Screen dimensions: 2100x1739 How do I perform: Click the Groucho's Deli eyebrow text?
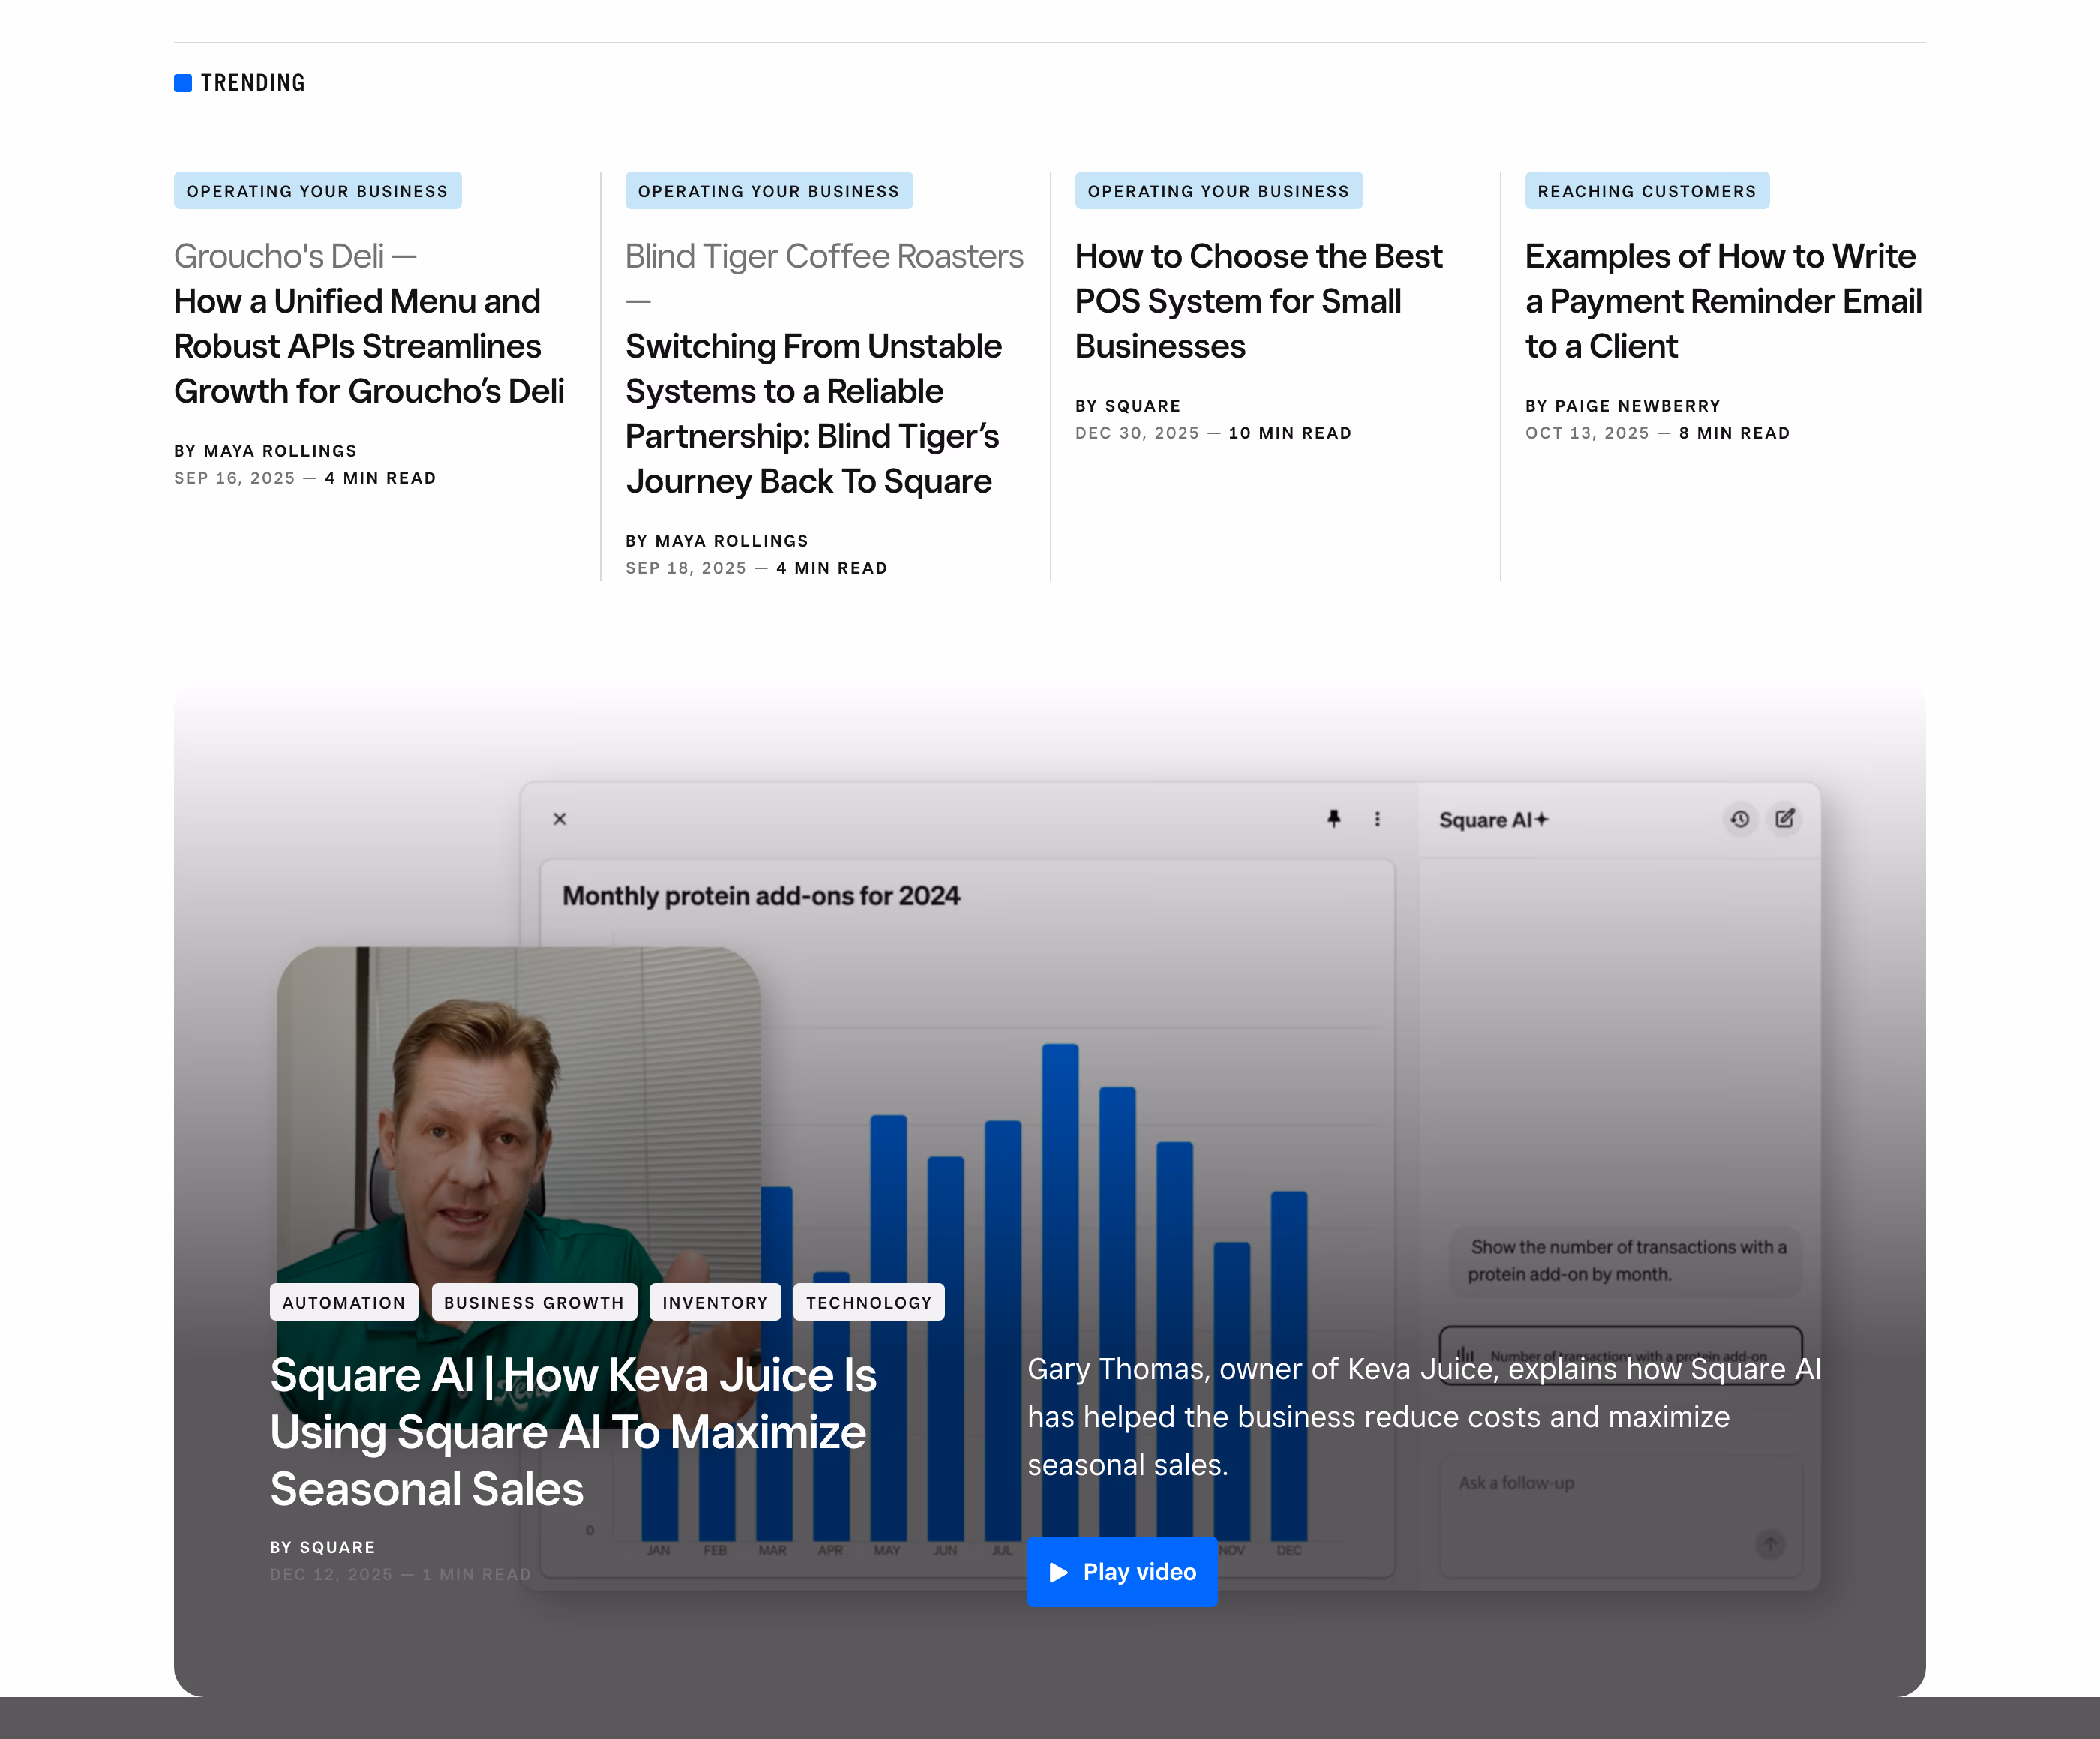(x=295, y=256)
